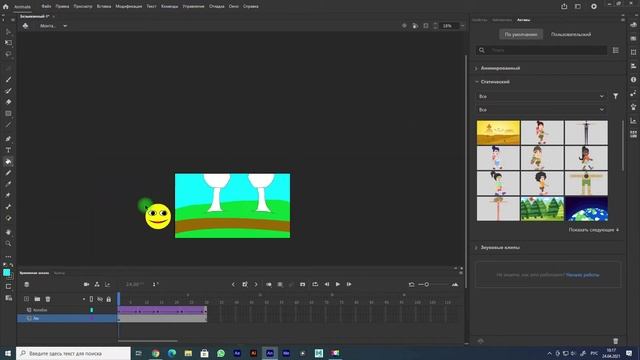Switch to the Свойства tab
The height and width of the screenshot is (360, 640).
[480, 20]
